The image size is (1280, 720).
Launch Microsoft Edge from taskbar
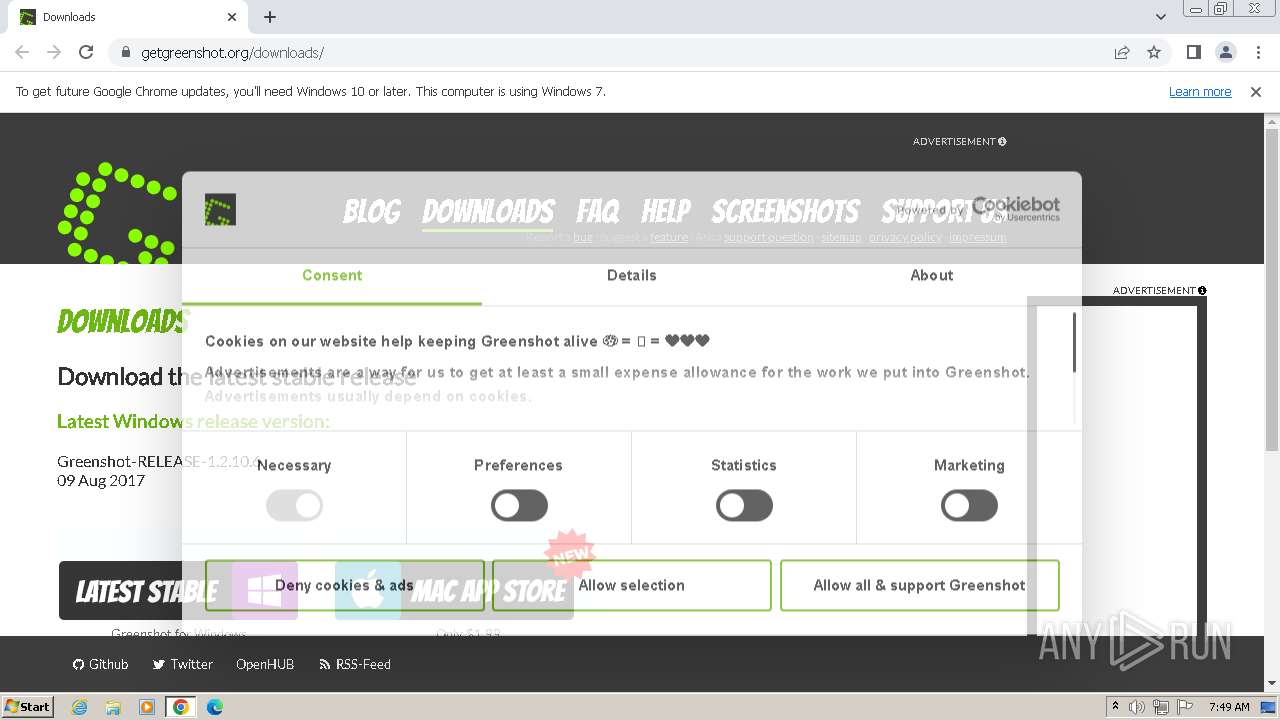coord(214,707)
